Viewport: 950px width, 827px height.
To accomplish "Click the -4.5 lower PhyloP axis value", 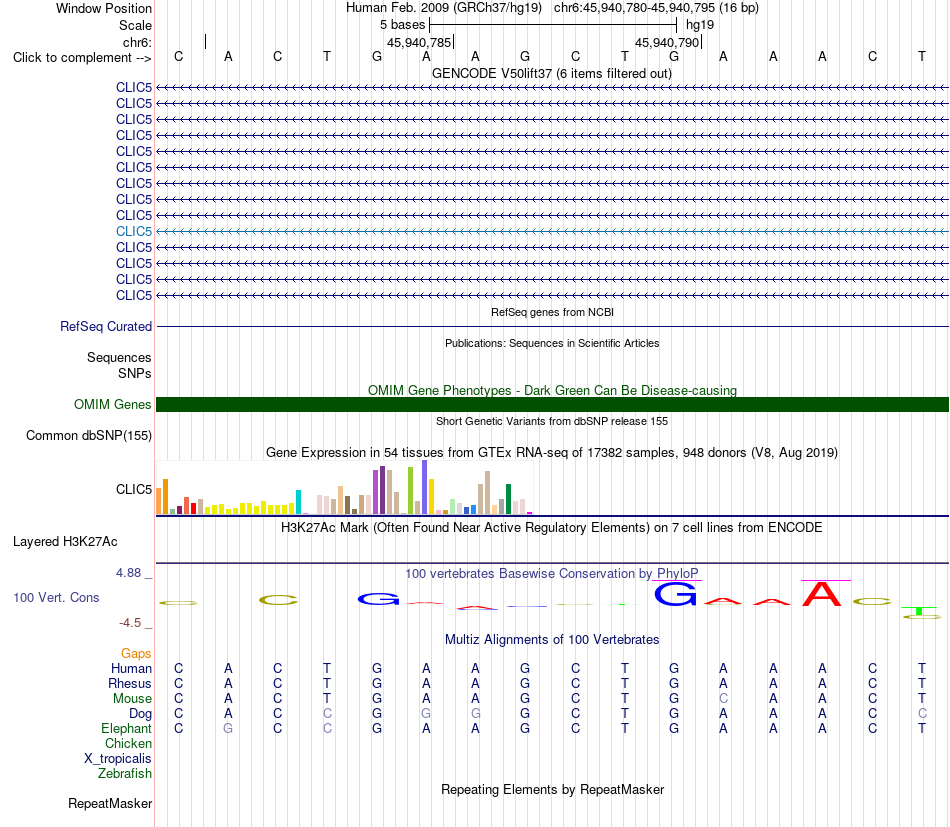I will pyautogui.click(x=130, y=623).
